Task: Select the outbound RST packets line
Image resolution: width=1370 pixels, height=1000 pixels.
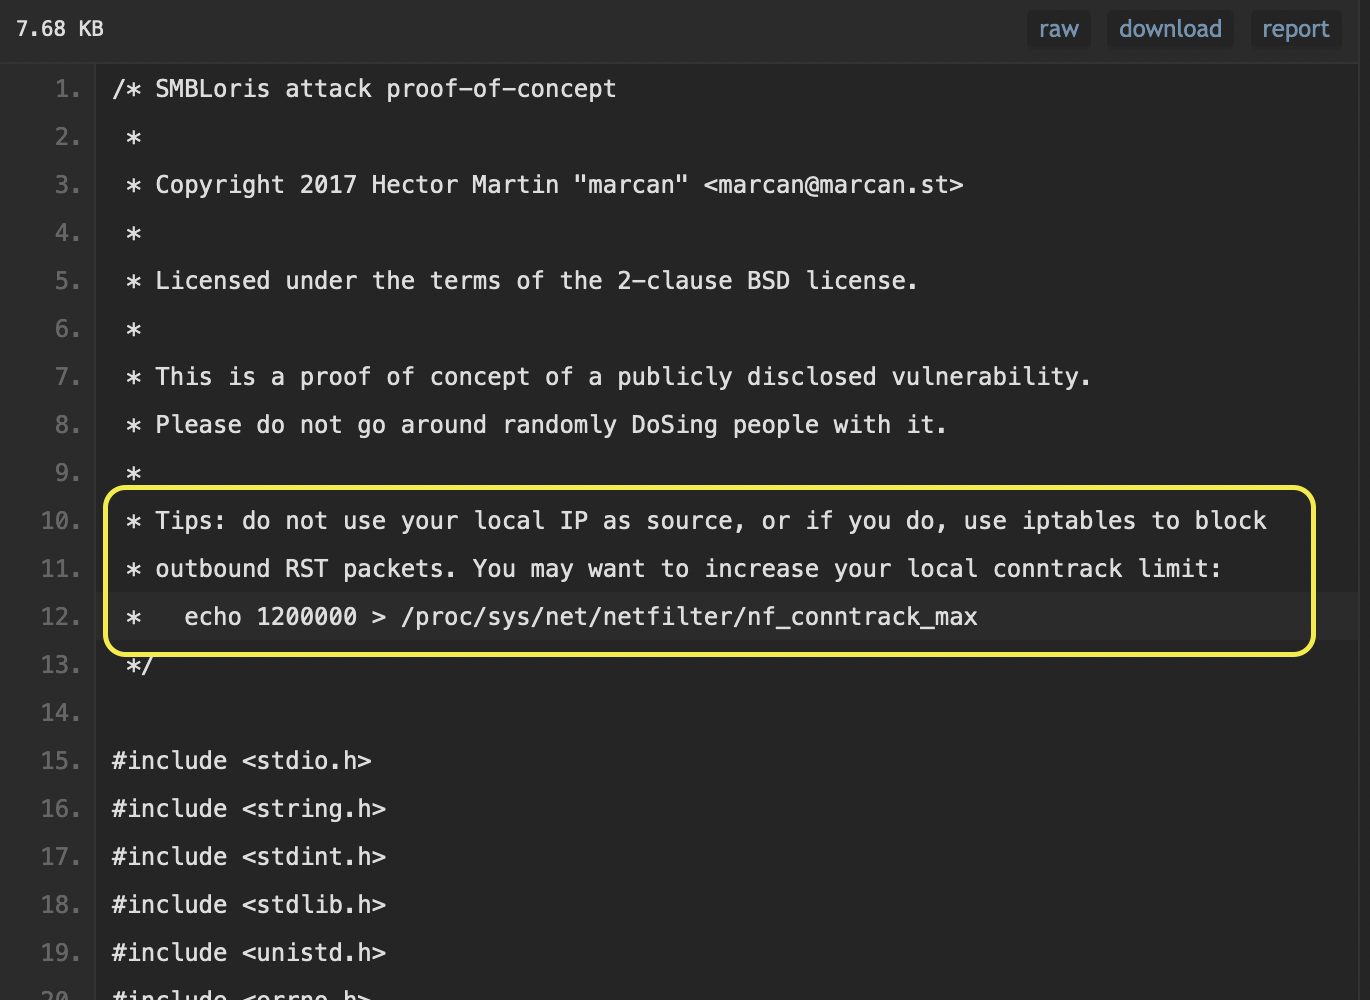Action: pyautogui.click(x=673, y=569)
